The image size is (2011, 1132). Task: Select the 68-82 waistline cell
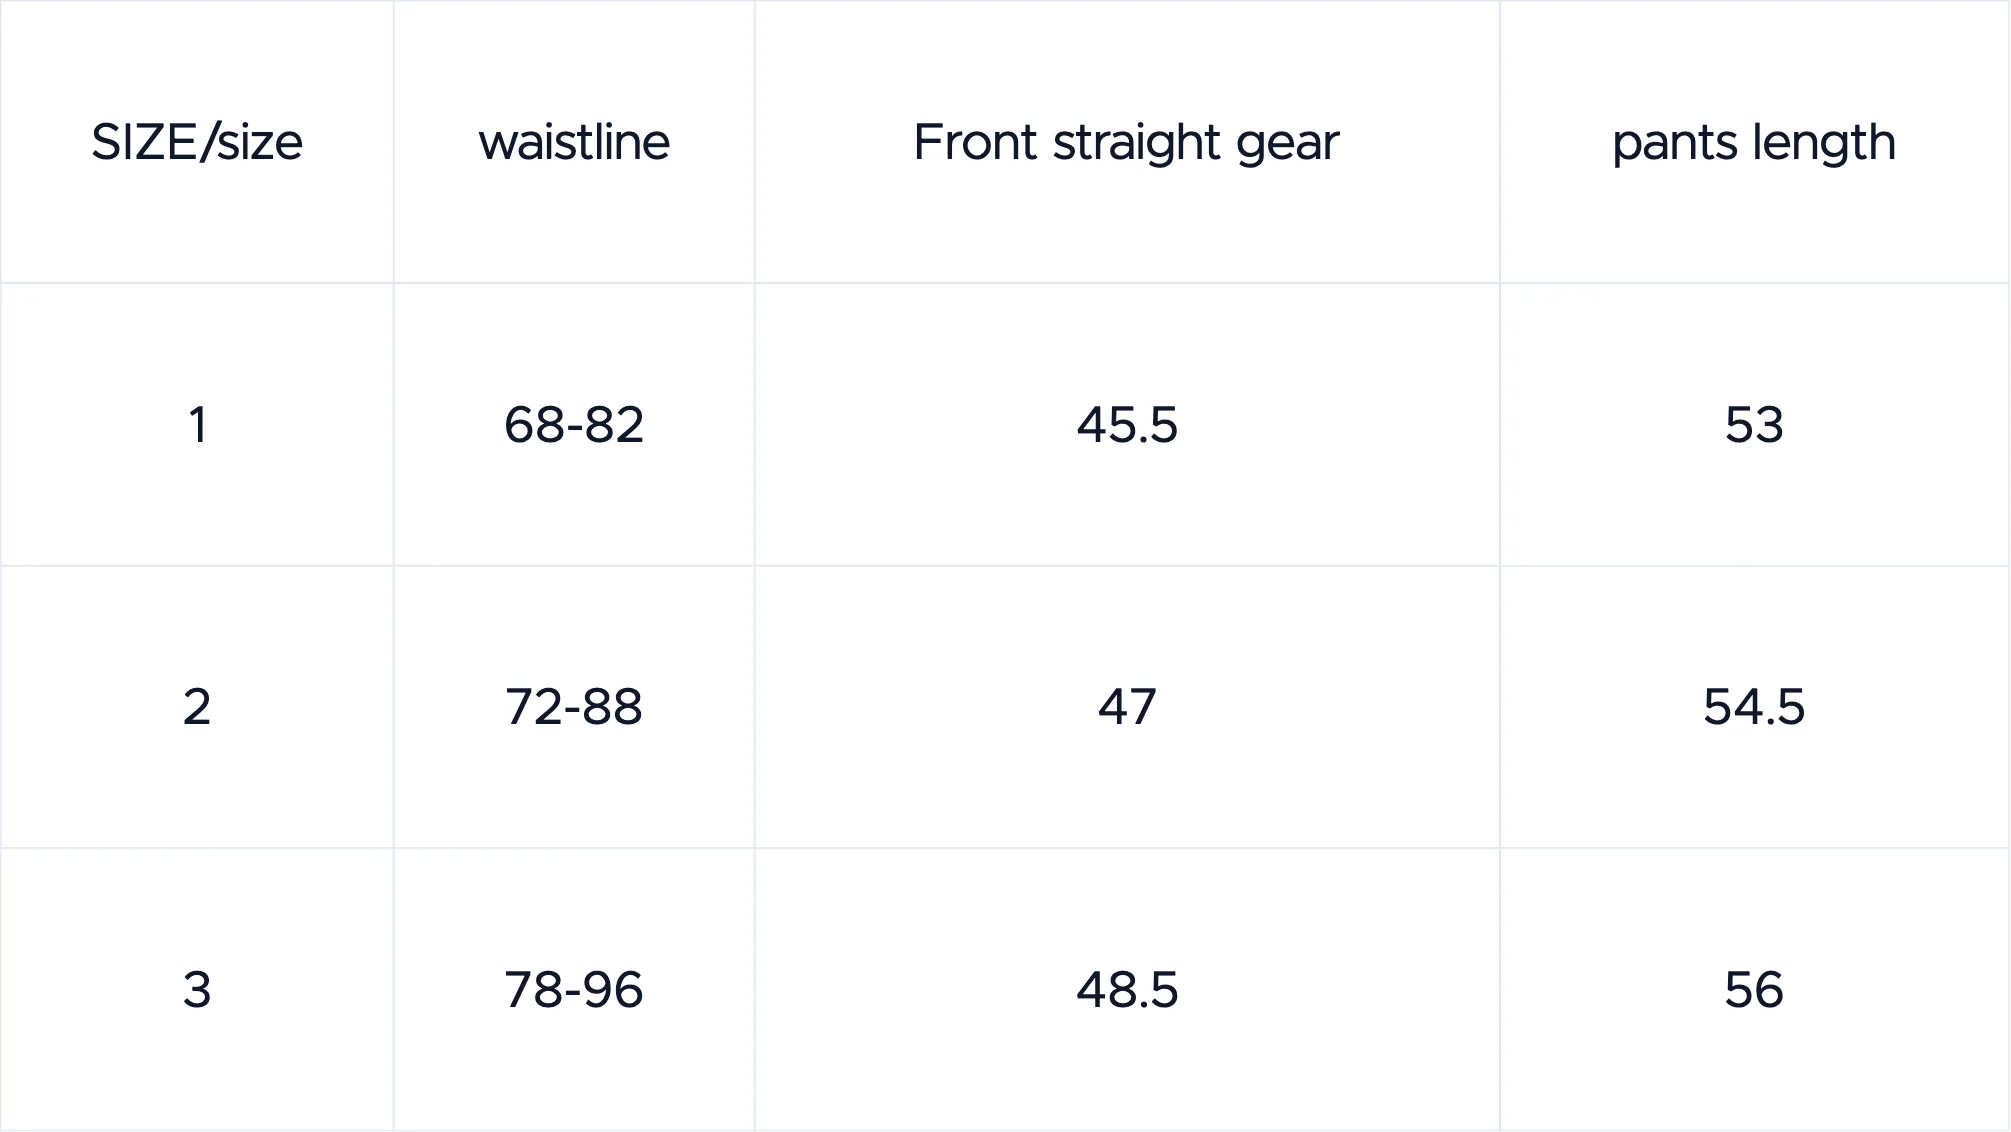[574, 425]
